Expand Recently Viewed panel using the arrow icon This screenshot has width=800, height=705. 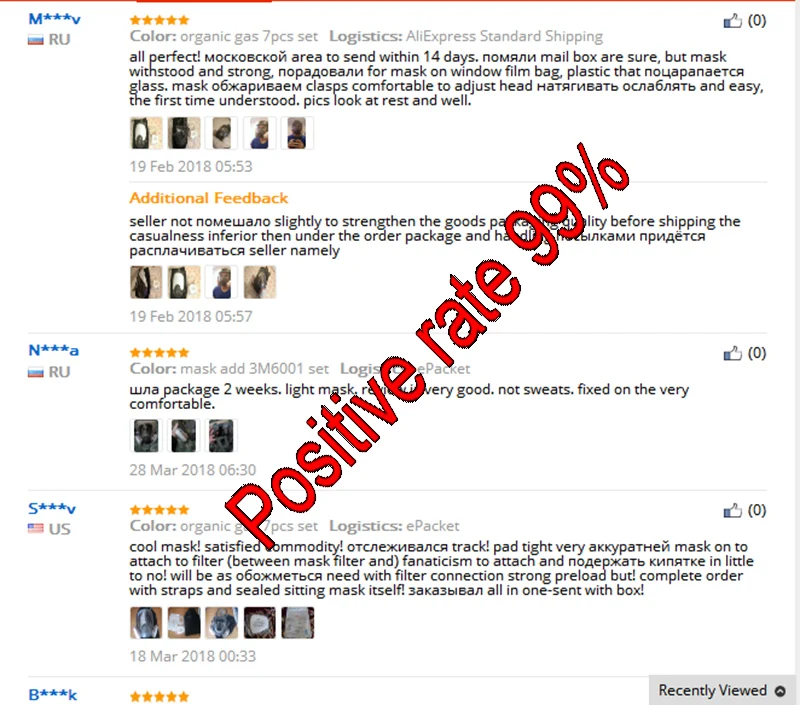coord(780,691)
